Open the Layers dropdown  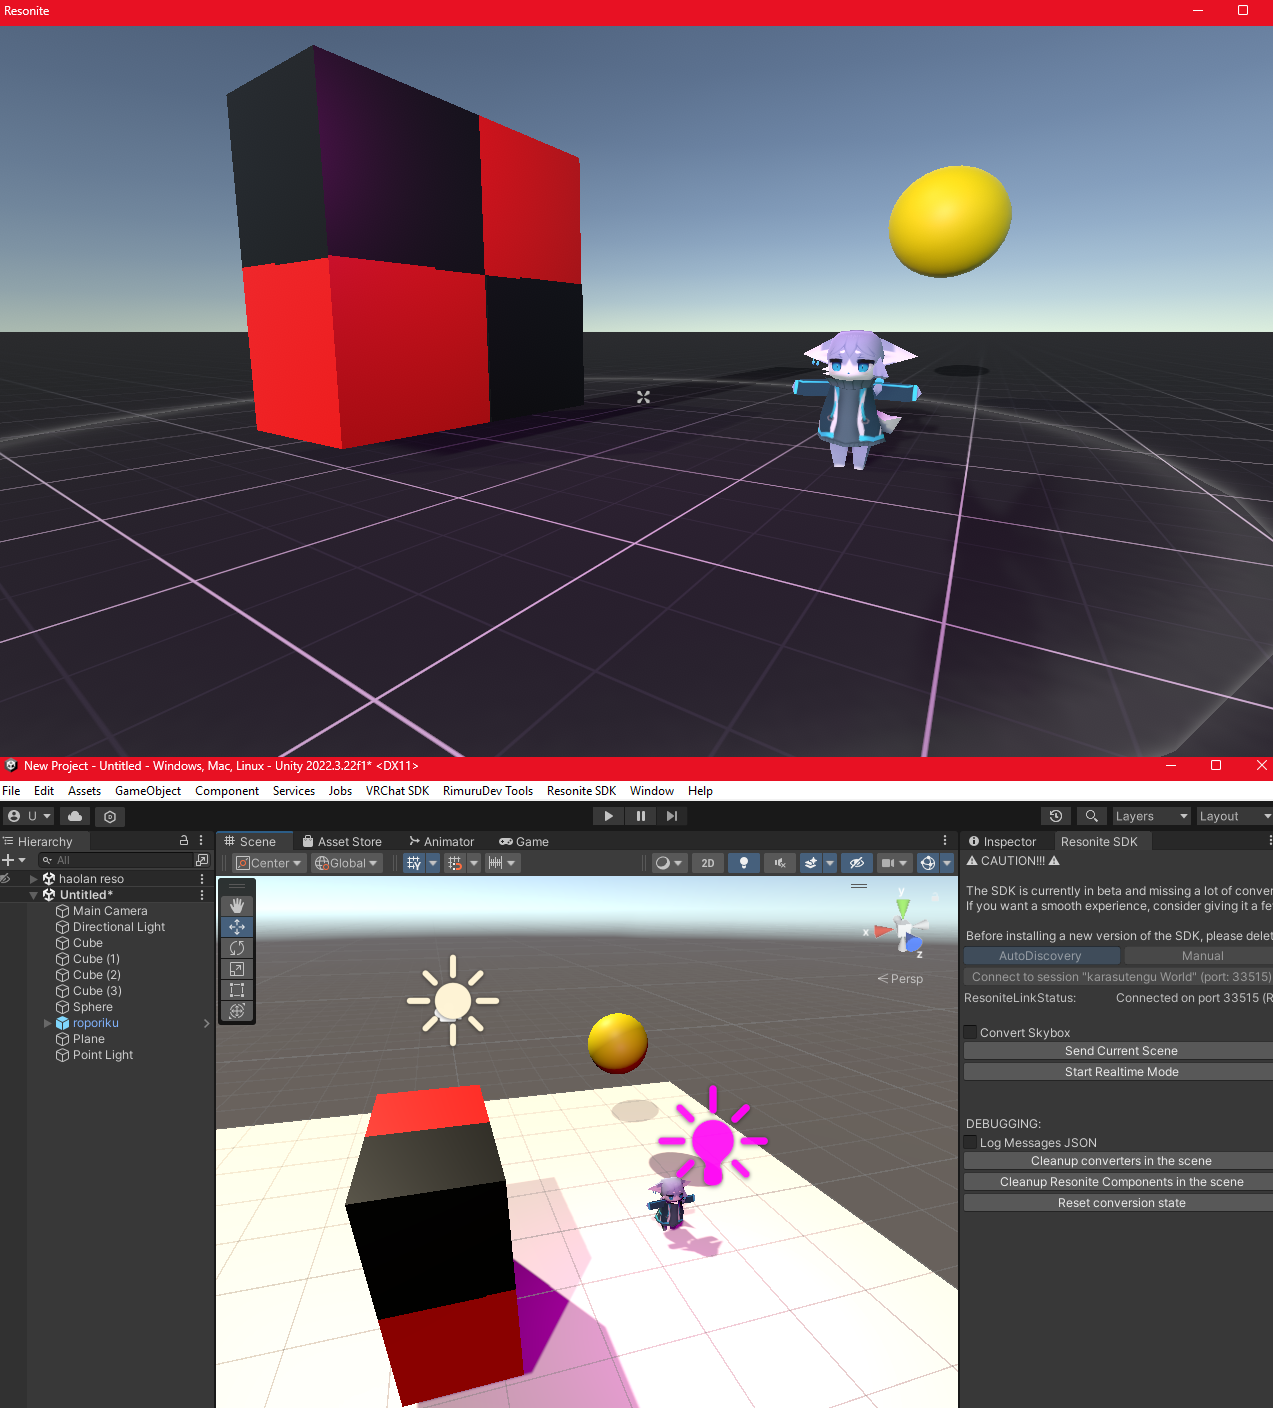tap(1150, 816)
